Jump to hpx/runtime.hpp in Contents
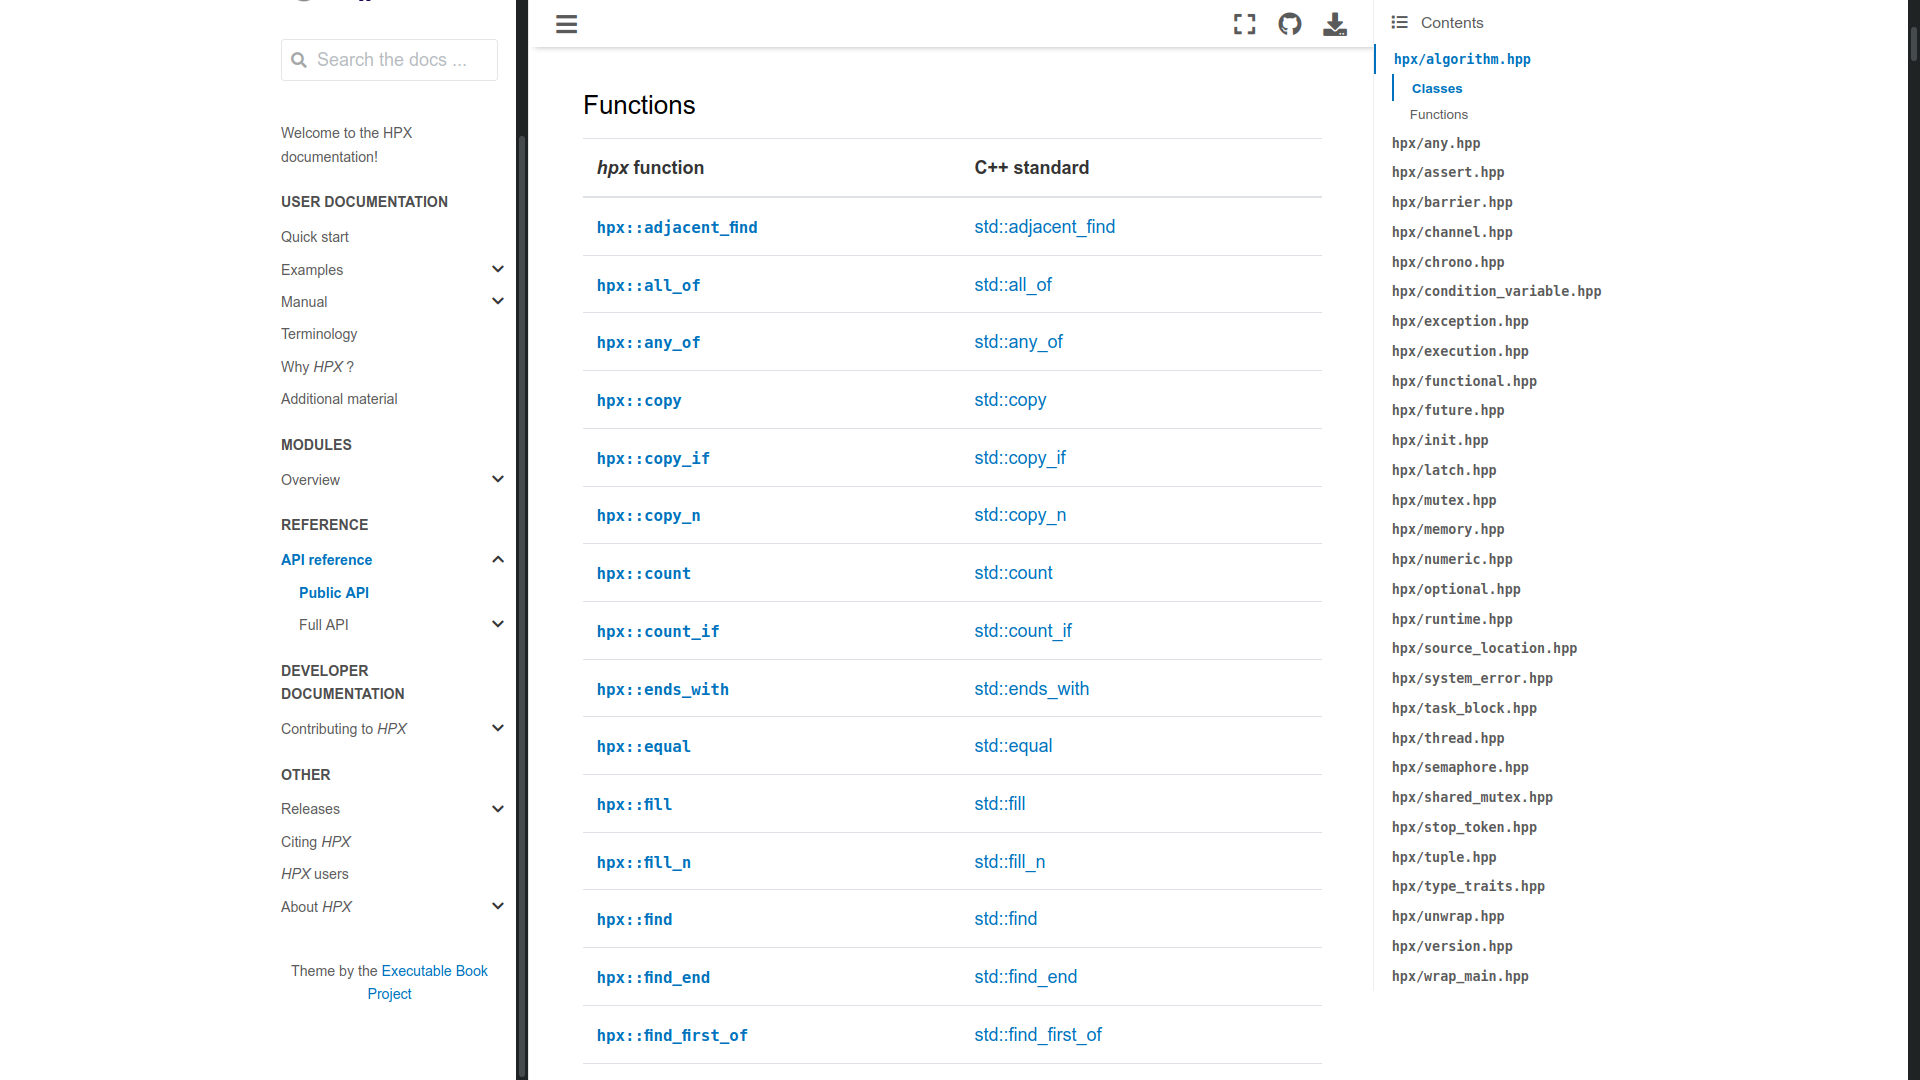Viewport: 1920px width, 1080px height. [1452, 619]
